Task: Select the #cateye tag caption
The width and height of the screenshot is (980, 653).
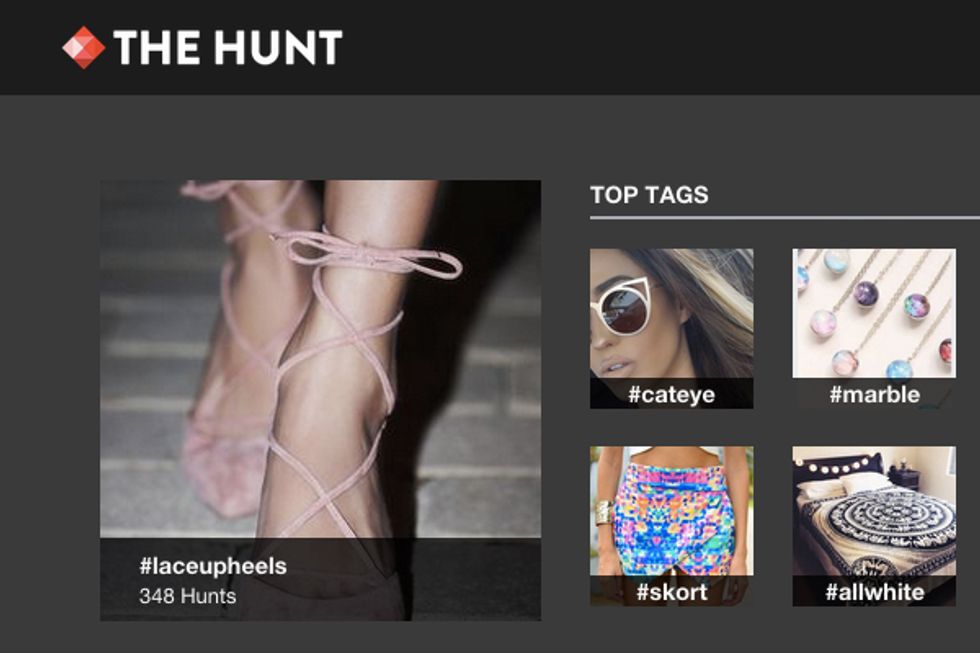Action: pyautogui.click(x=671, y=394)
